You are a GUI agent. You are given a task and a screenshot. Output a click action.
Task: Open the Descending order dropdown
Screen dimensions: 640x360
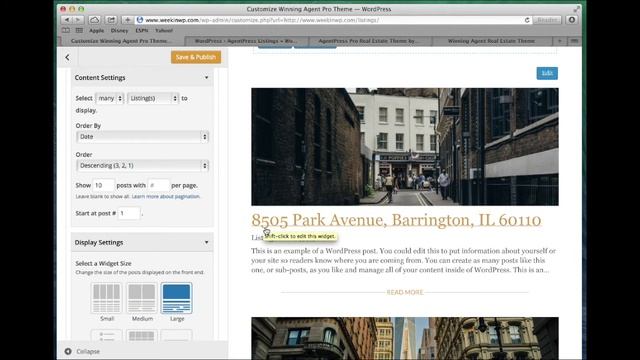(x=142, y=166)
